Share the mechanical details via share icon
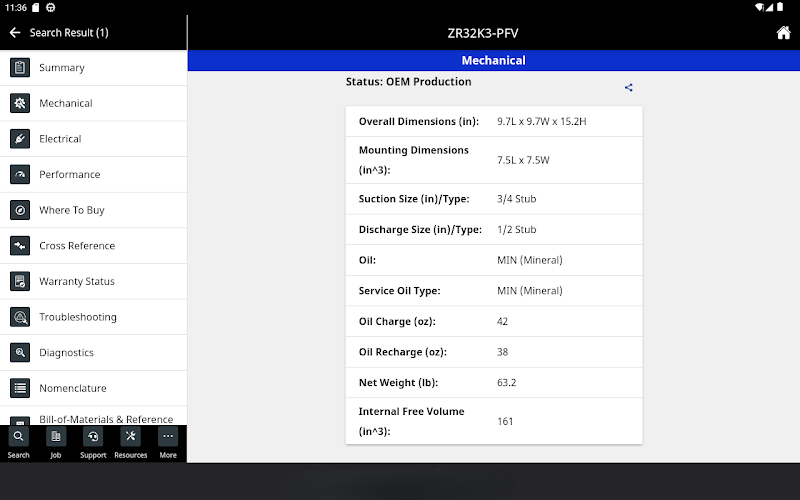Screen dimensions: 800x500 tap(629, 88)
